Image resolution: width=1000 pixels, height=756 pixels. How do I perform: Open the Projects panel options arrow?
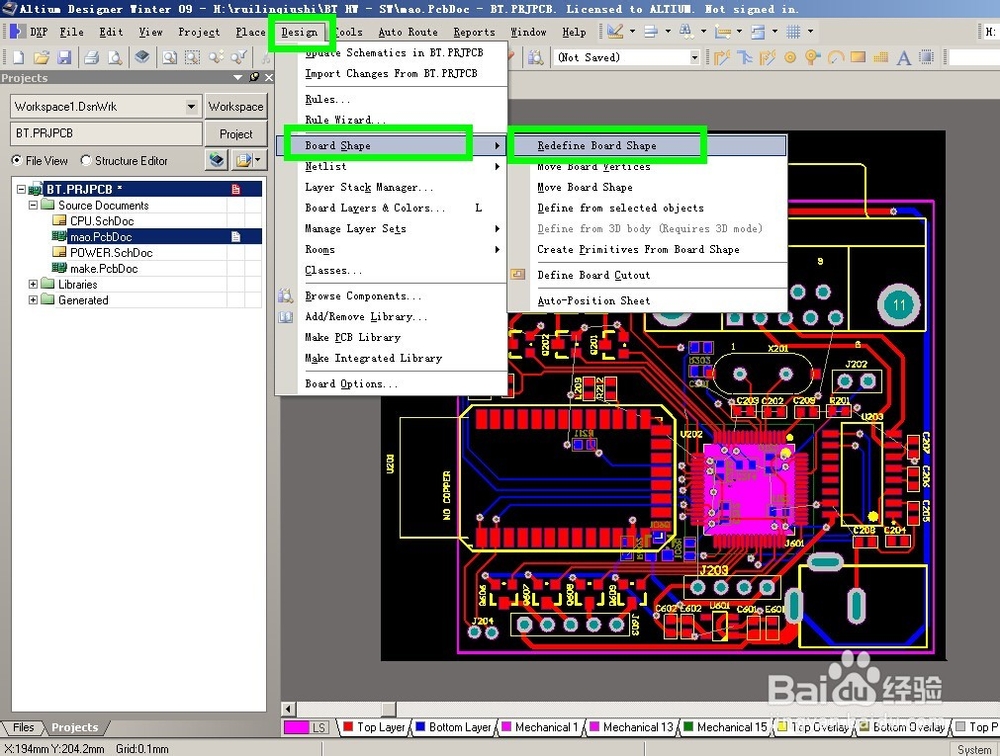pyautogui.click(x=238, y=77)
